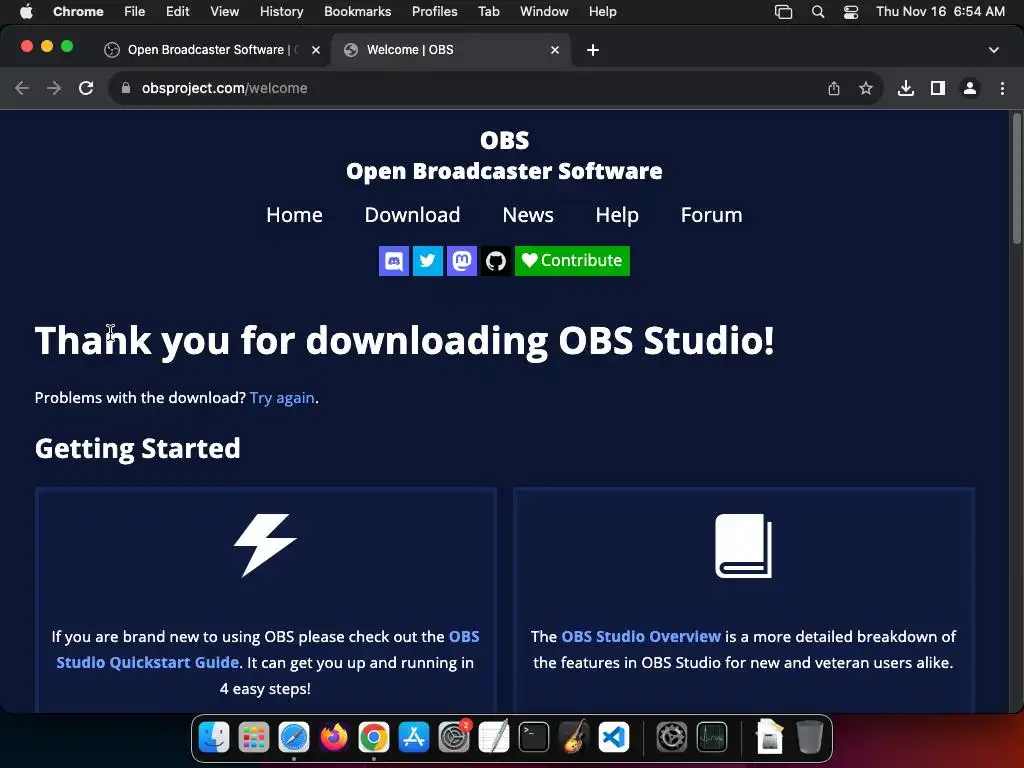
Task: Open the Trash in the Dock
Action: [x=810, y=738]
